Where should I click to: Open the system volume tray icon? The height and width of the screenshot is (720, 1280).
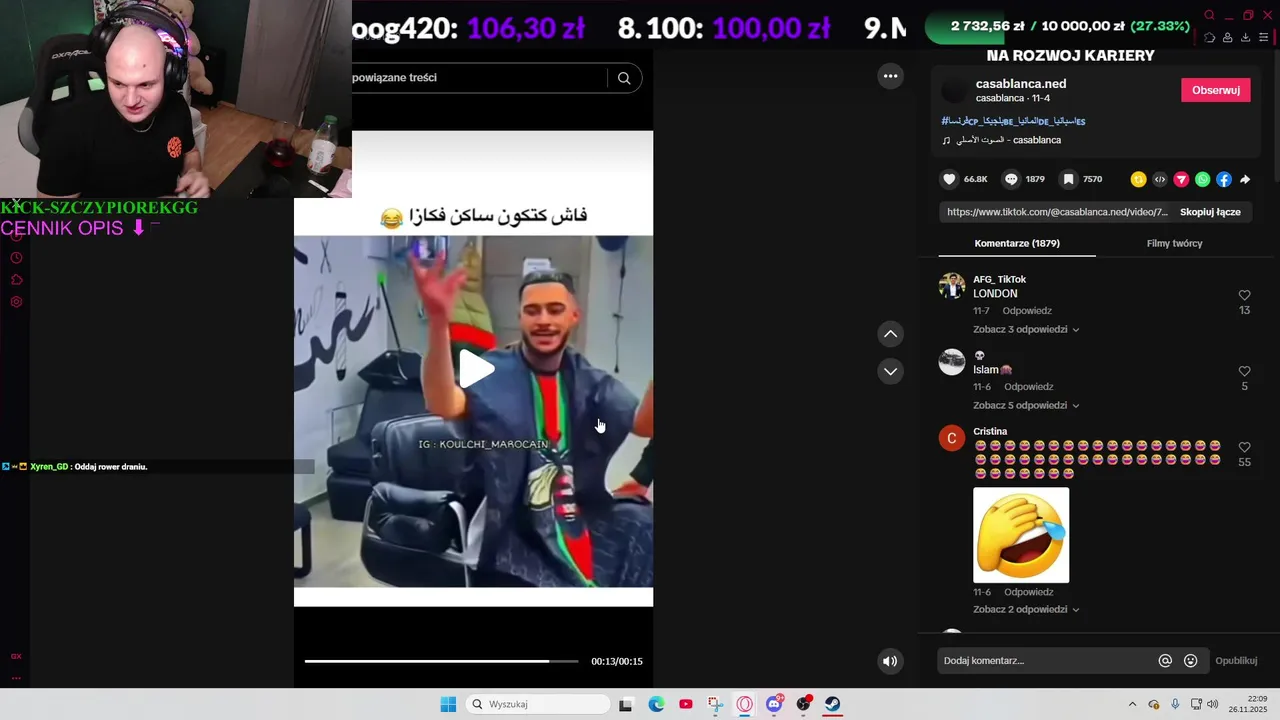[1212, 704]
